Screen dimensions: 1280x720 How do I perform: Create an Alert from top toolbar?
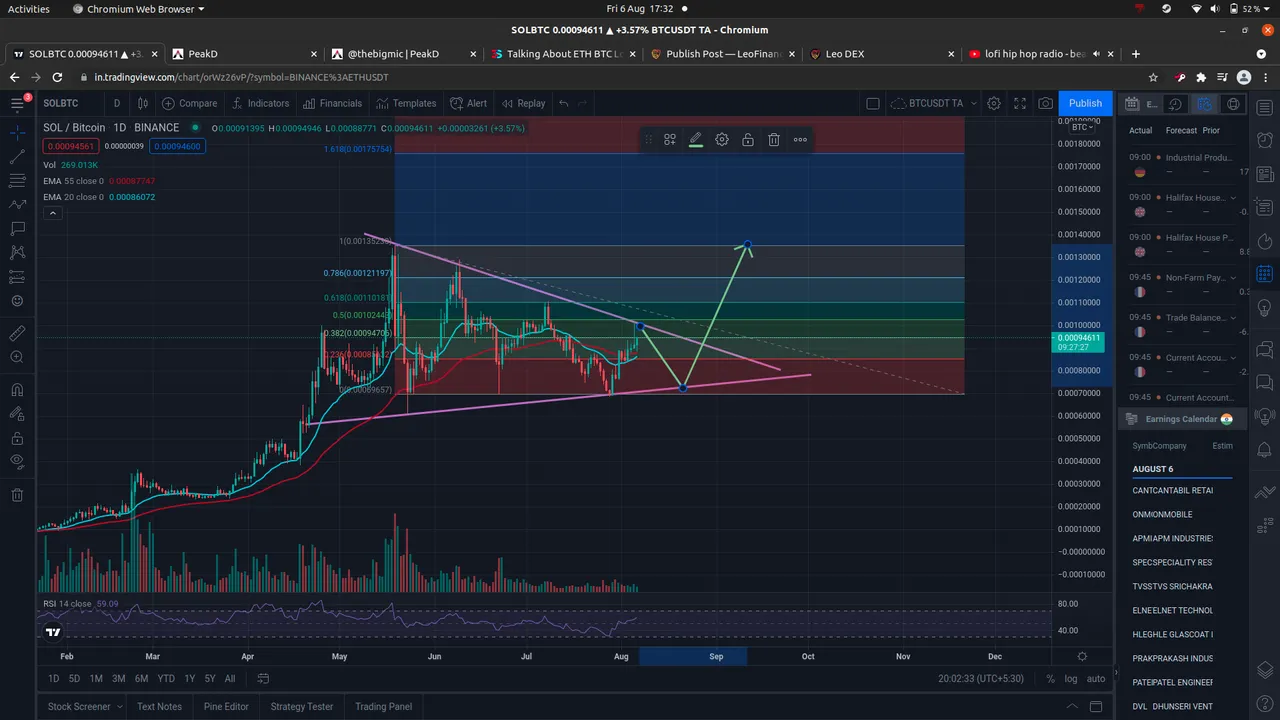pyautogui.click(x=469, y=103)
